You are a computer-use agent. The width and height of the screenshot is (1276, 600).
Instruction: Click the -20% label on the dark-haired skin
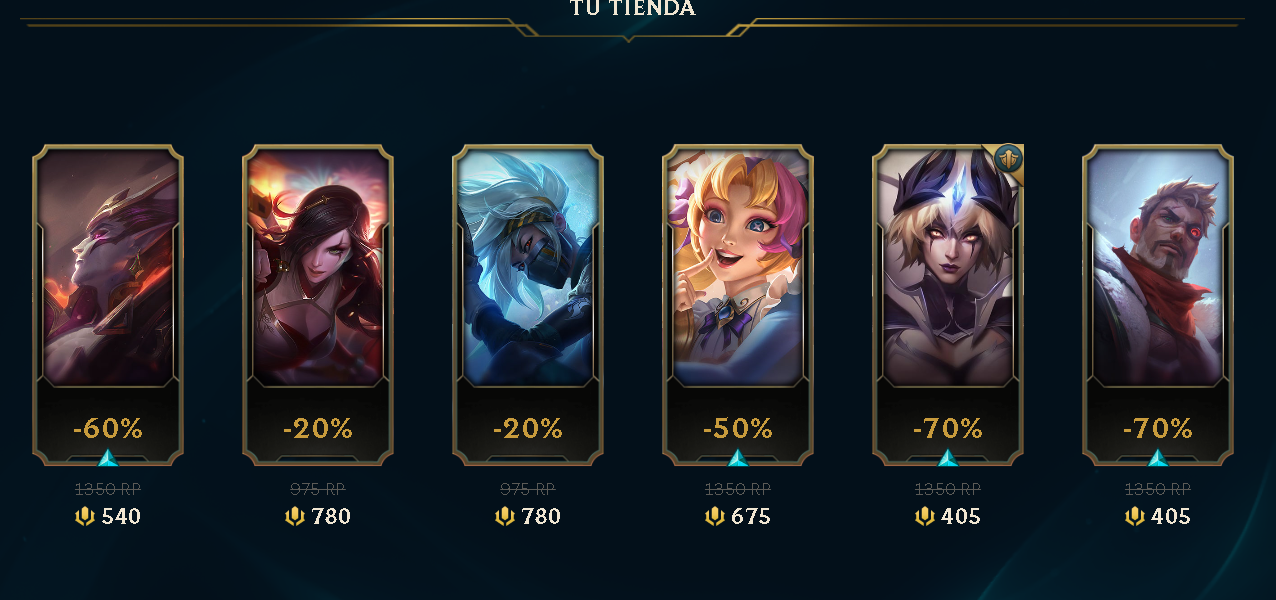coord(318,429)
